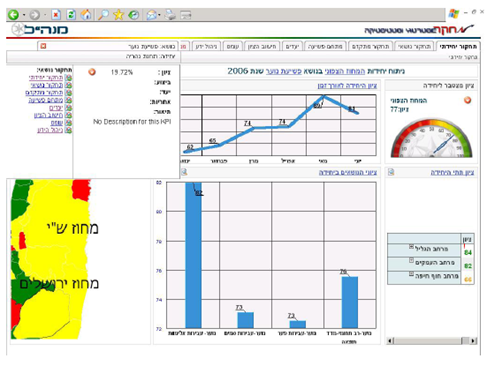Switch to the ניהול ידע tab
The image size is (488, 367).
tap(206, 46)
